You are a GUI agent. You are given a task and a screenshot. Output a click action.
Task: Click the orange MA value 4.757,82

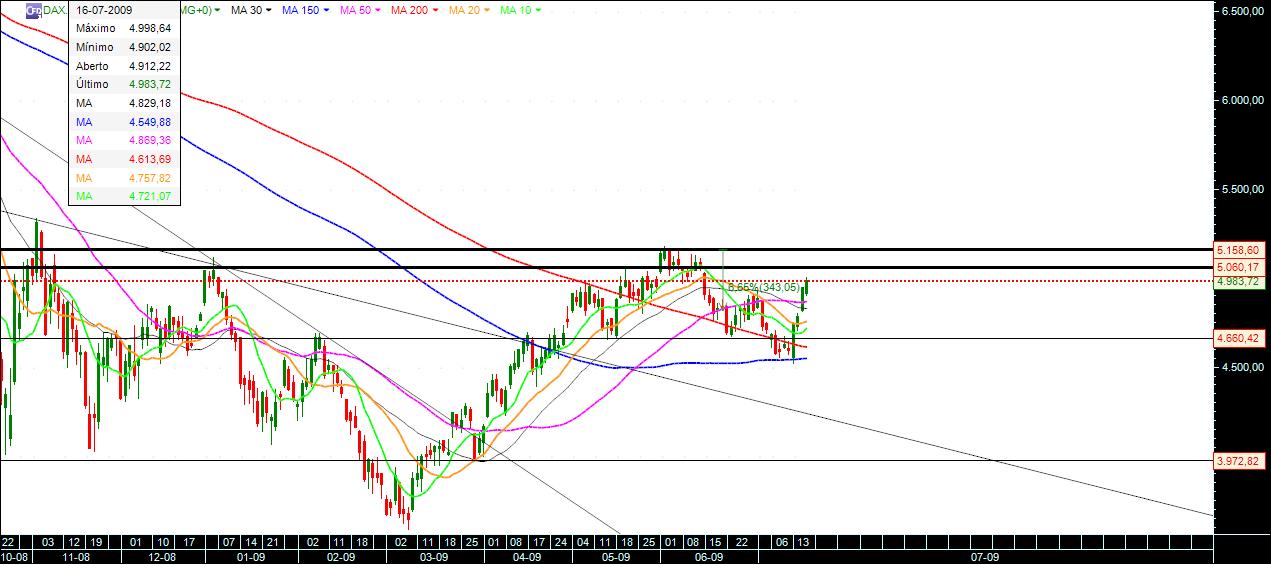click(x=150, y=178)
